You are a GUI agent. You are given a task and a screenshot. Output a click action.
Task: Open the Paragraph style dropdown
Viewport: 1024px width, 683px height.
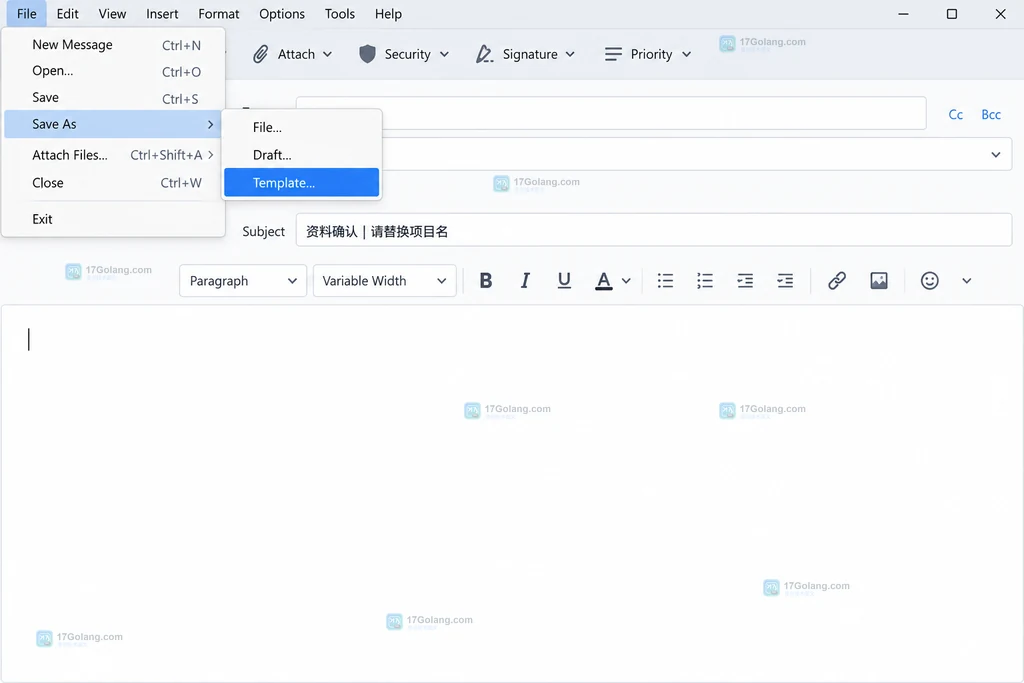coord(243,281)
